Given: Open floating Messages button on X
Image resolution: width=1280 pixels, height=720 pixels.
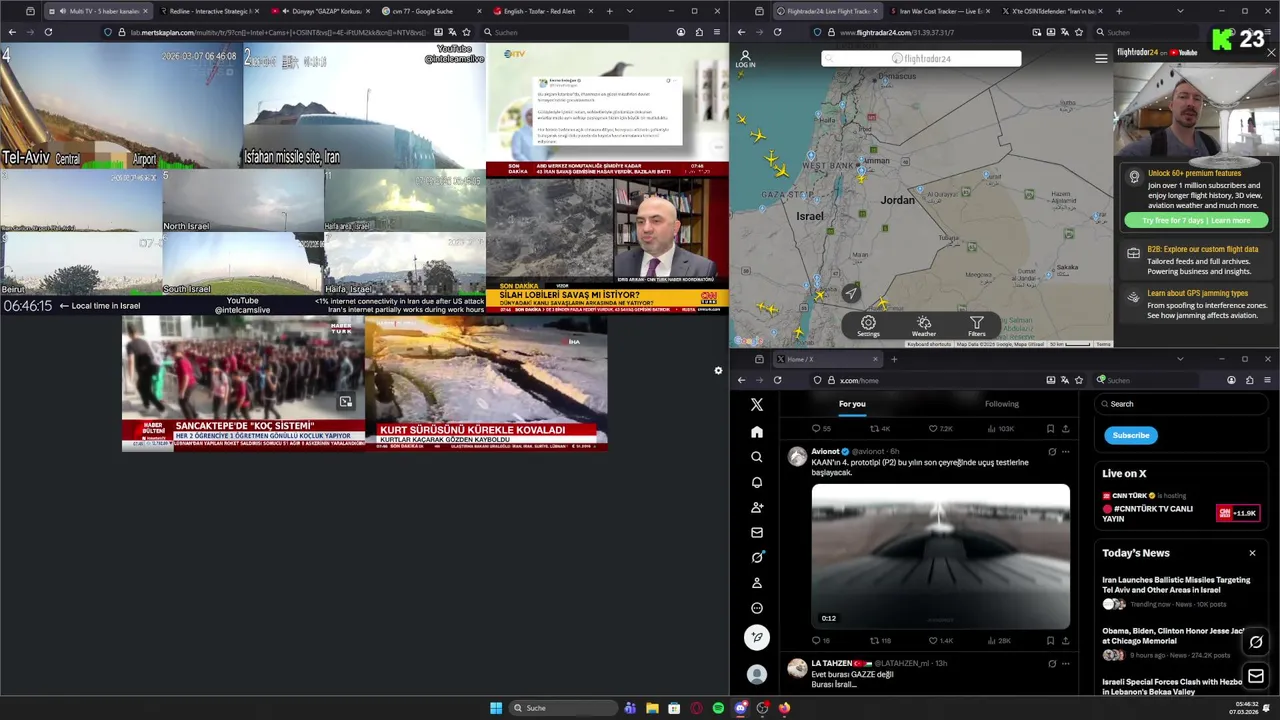Looking at the screenshot, I should (1256, 677).
